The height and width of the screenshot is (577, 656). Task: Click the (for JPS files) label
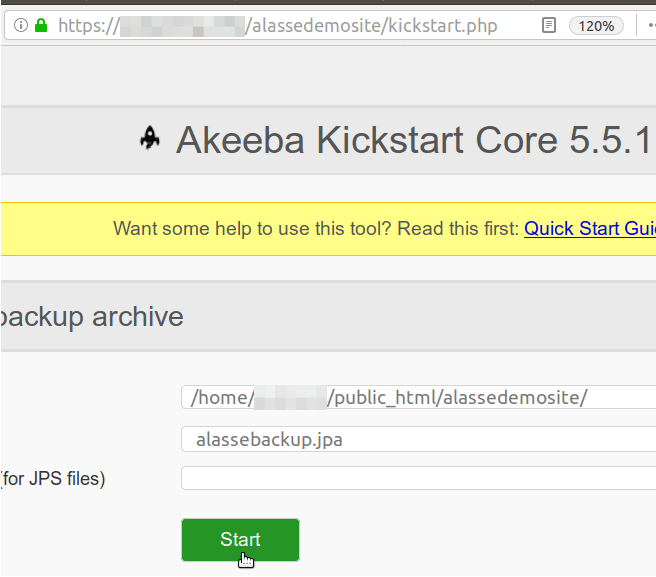pyautogui.click(x=53, y=479)
